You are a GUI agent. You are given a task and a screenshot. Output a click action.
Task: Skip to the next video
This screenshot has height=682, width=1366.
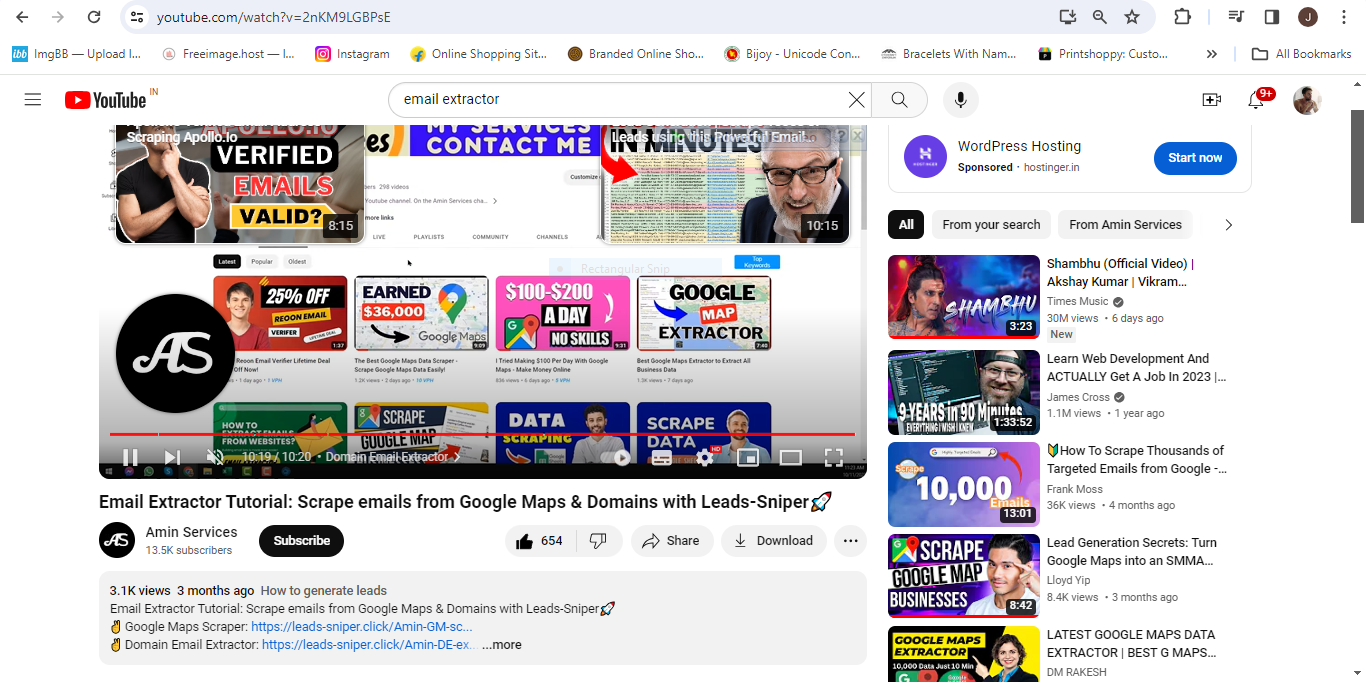(172, 457)
